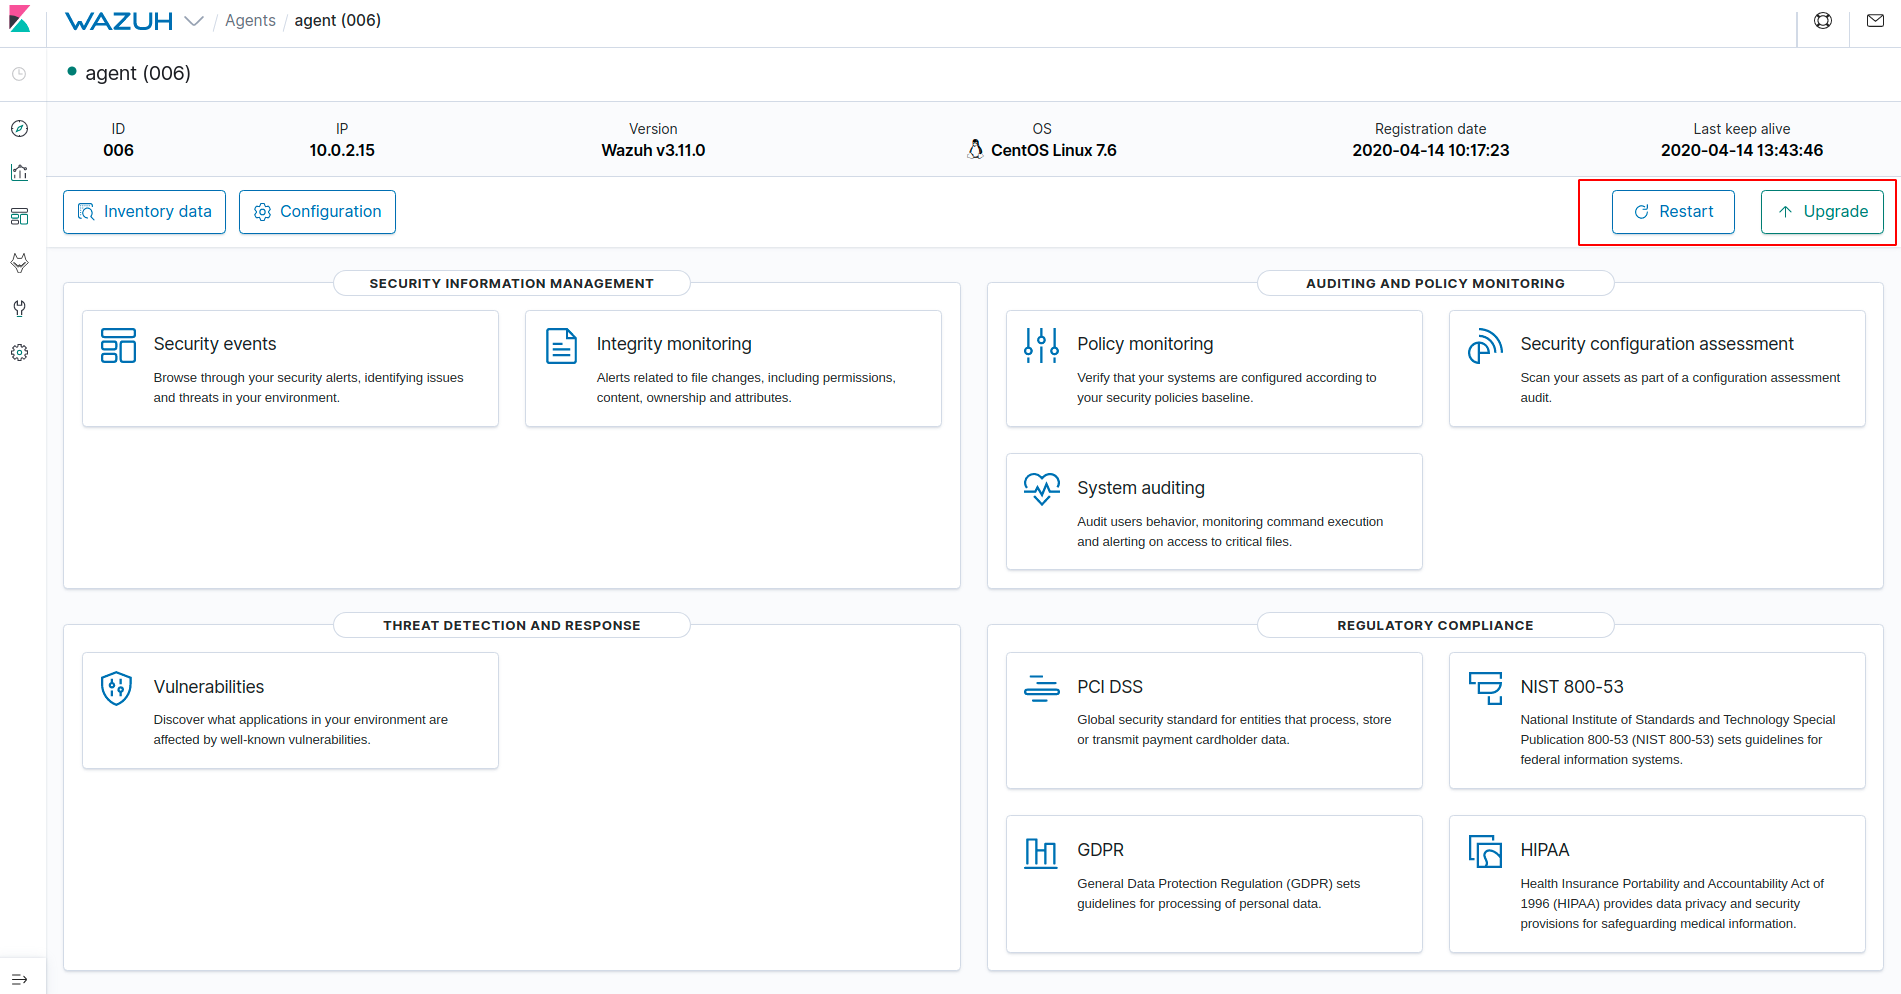Viewport: 1901px width, 994px height.
Task: Click the Kibana logo icon
Action: tap(19, 20)
